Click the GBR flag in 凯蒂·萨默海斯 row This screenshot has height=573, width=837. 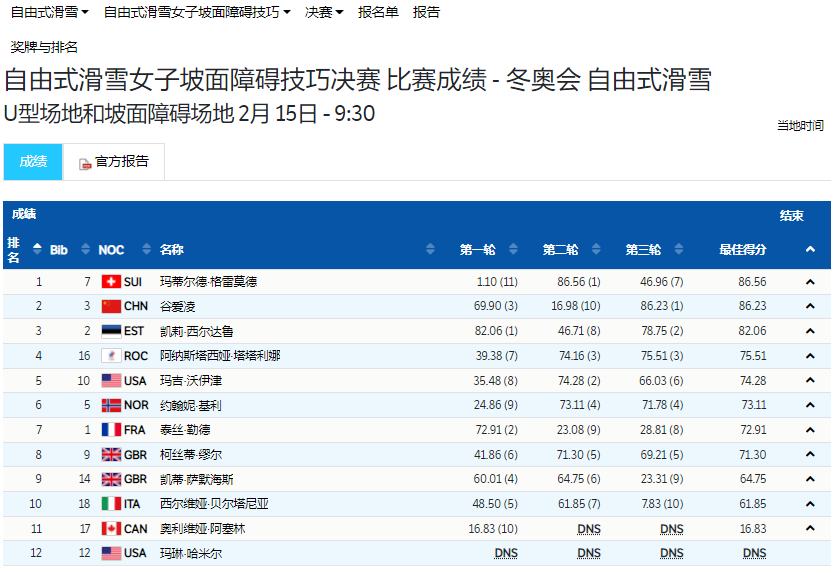click(x=111, y=479)
